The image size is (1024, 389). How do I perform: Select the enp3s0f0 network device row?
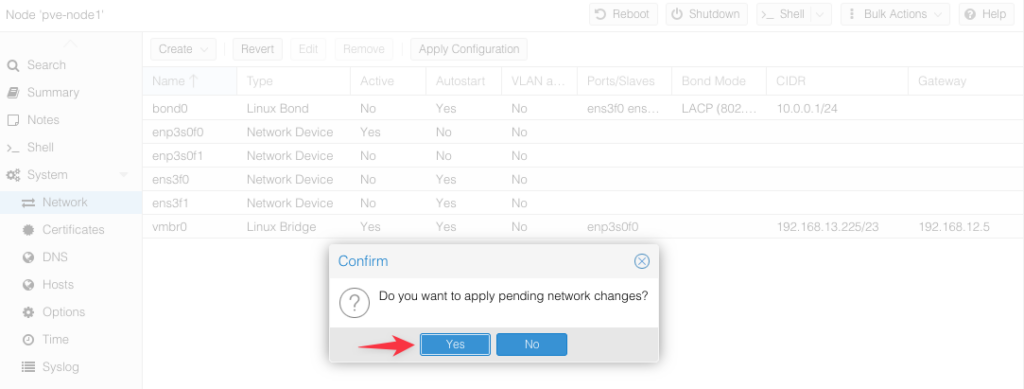[x=583, y=132]
